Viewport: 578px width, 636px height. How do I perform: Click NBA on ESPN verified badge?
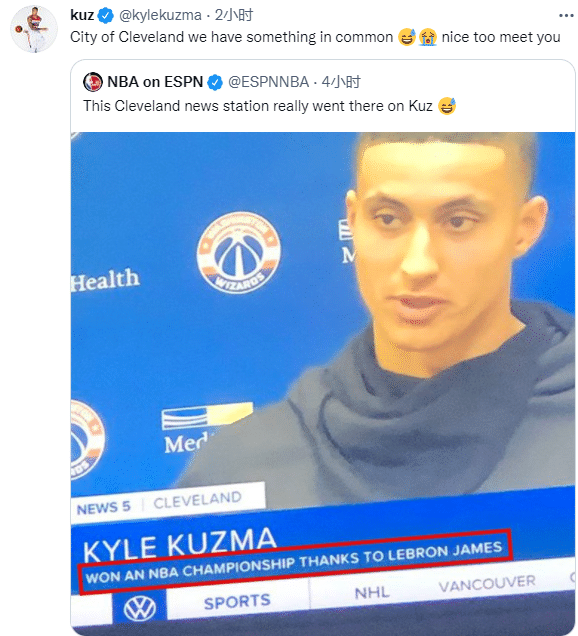[215, 82]
